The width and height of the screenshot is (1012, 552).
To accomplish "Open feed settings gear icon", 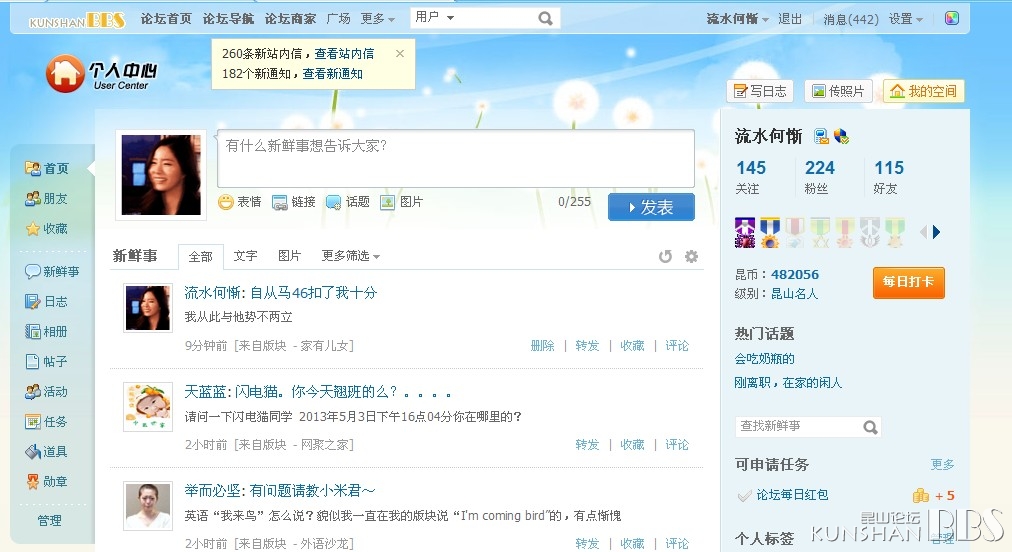I will pyautogui.click(x=691, y=256).
